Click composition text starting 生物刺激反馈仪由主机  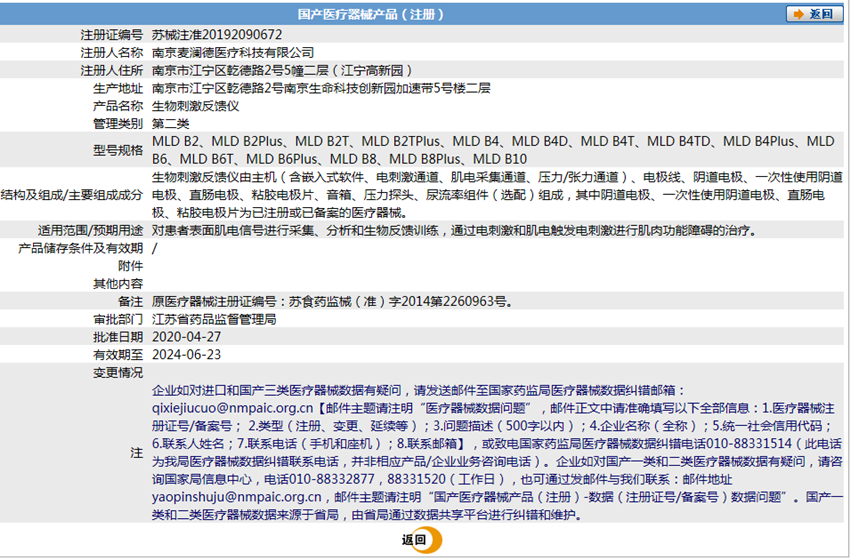tap(497, 195)
